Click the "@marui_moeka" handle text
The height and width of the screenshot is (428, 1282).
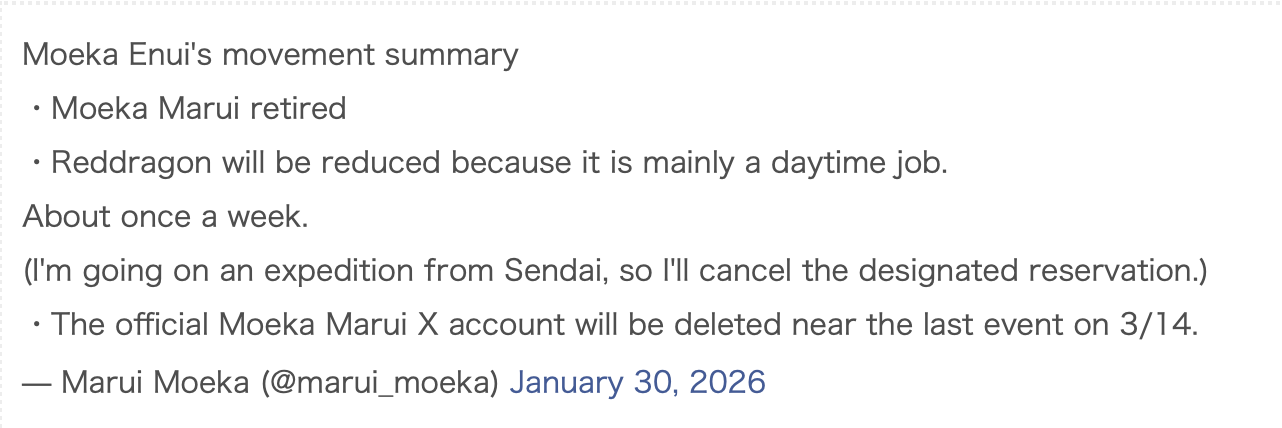[x=385, y=381]
